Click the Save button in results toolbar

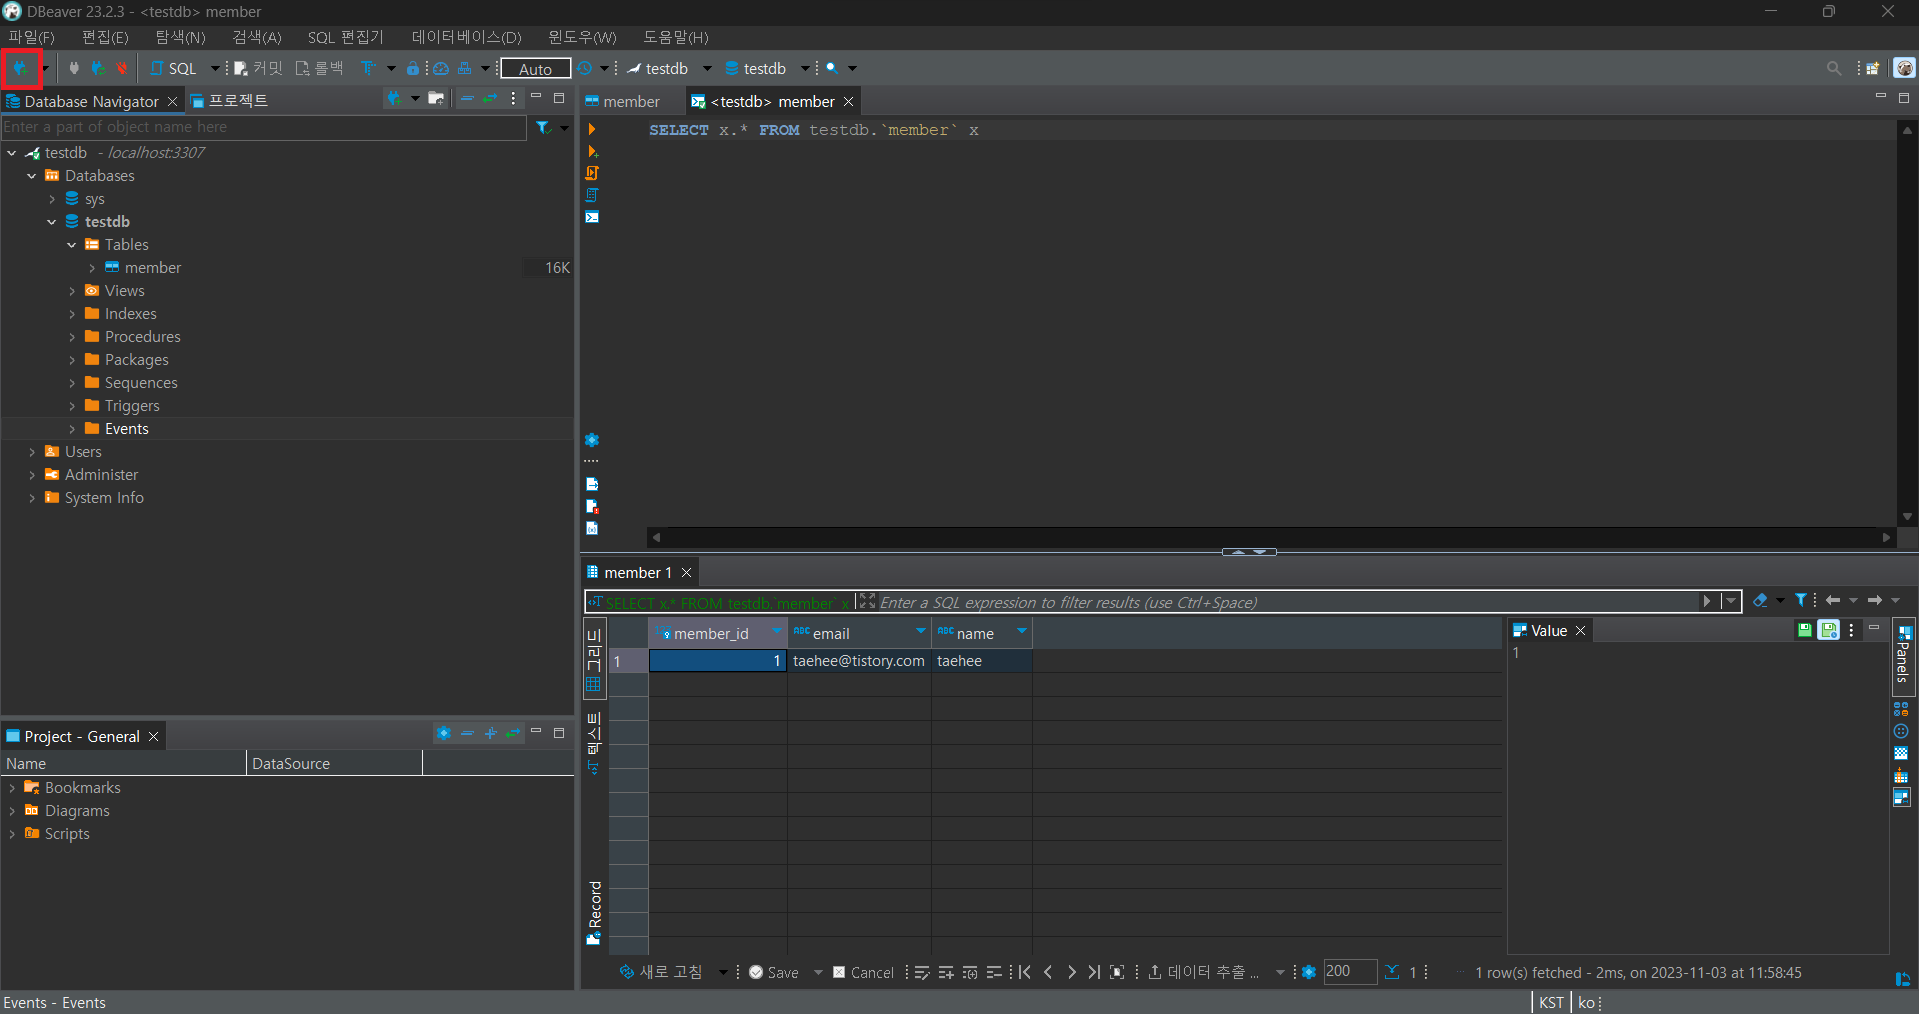point(774,972)
